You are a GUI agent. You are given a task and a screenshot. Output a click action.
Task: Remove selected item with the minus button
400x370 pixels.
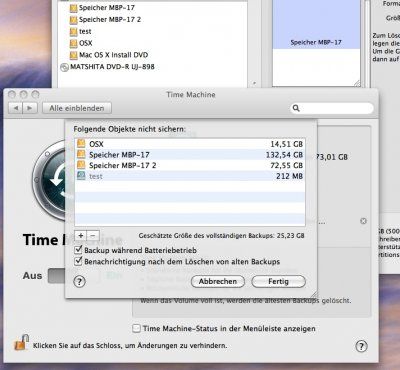[93, 236]
